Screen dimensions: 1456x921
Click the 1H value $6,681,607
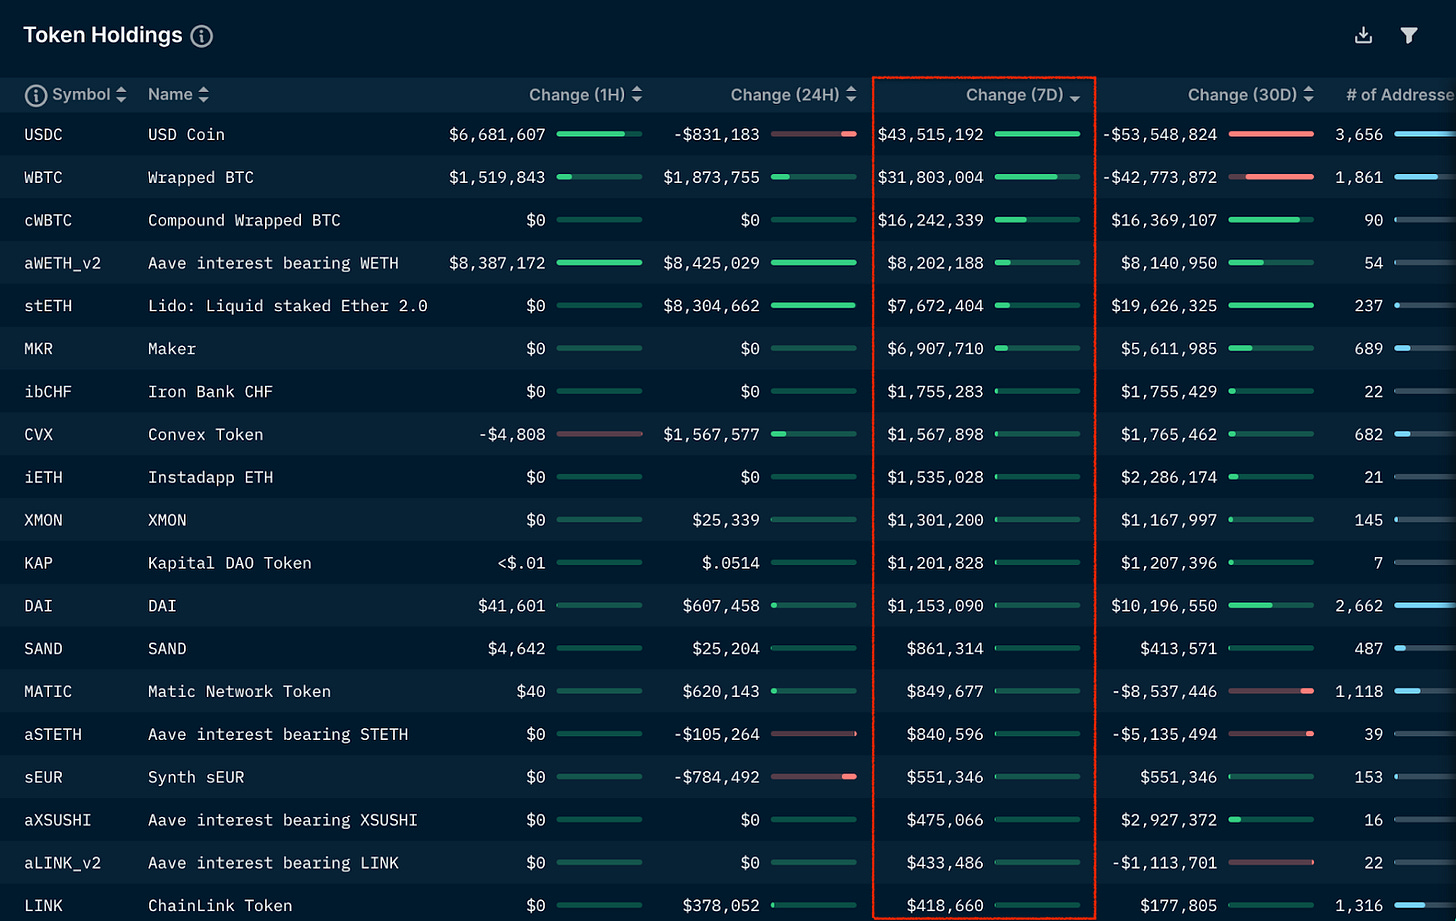point(497,134)
